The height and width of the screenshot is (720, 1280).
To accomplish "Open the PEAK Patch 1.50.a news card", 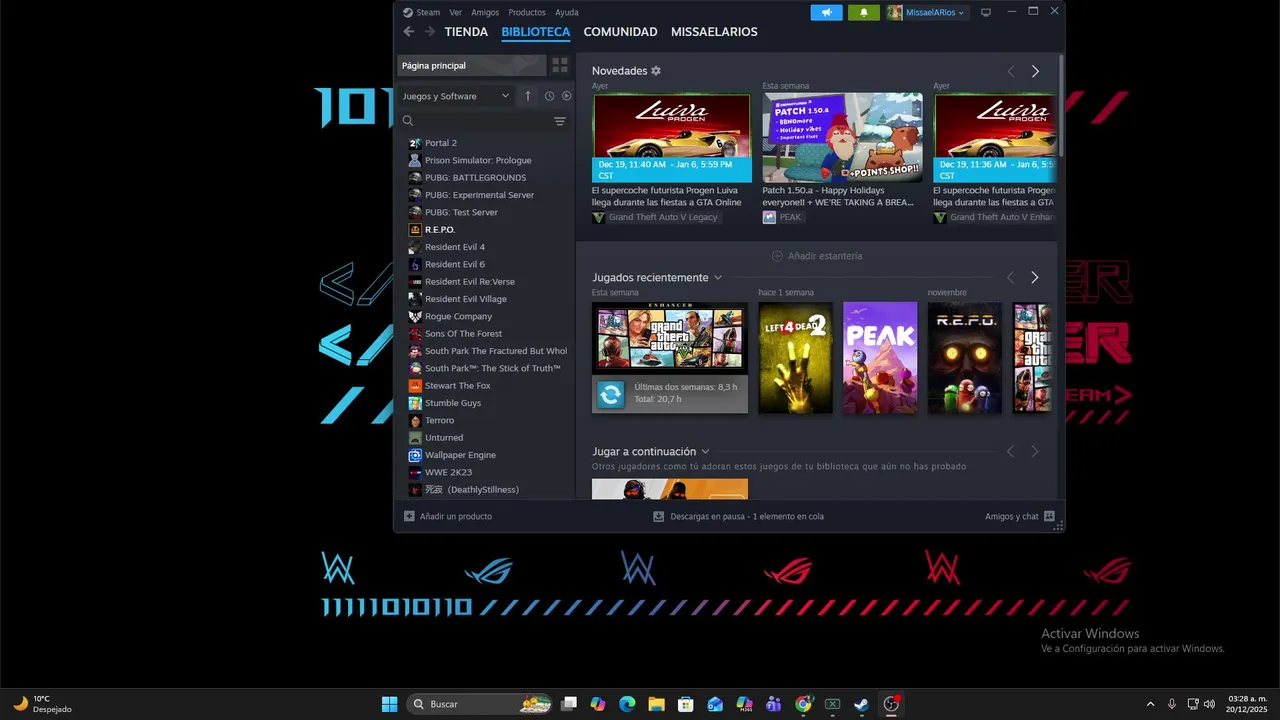I will 843,138.
